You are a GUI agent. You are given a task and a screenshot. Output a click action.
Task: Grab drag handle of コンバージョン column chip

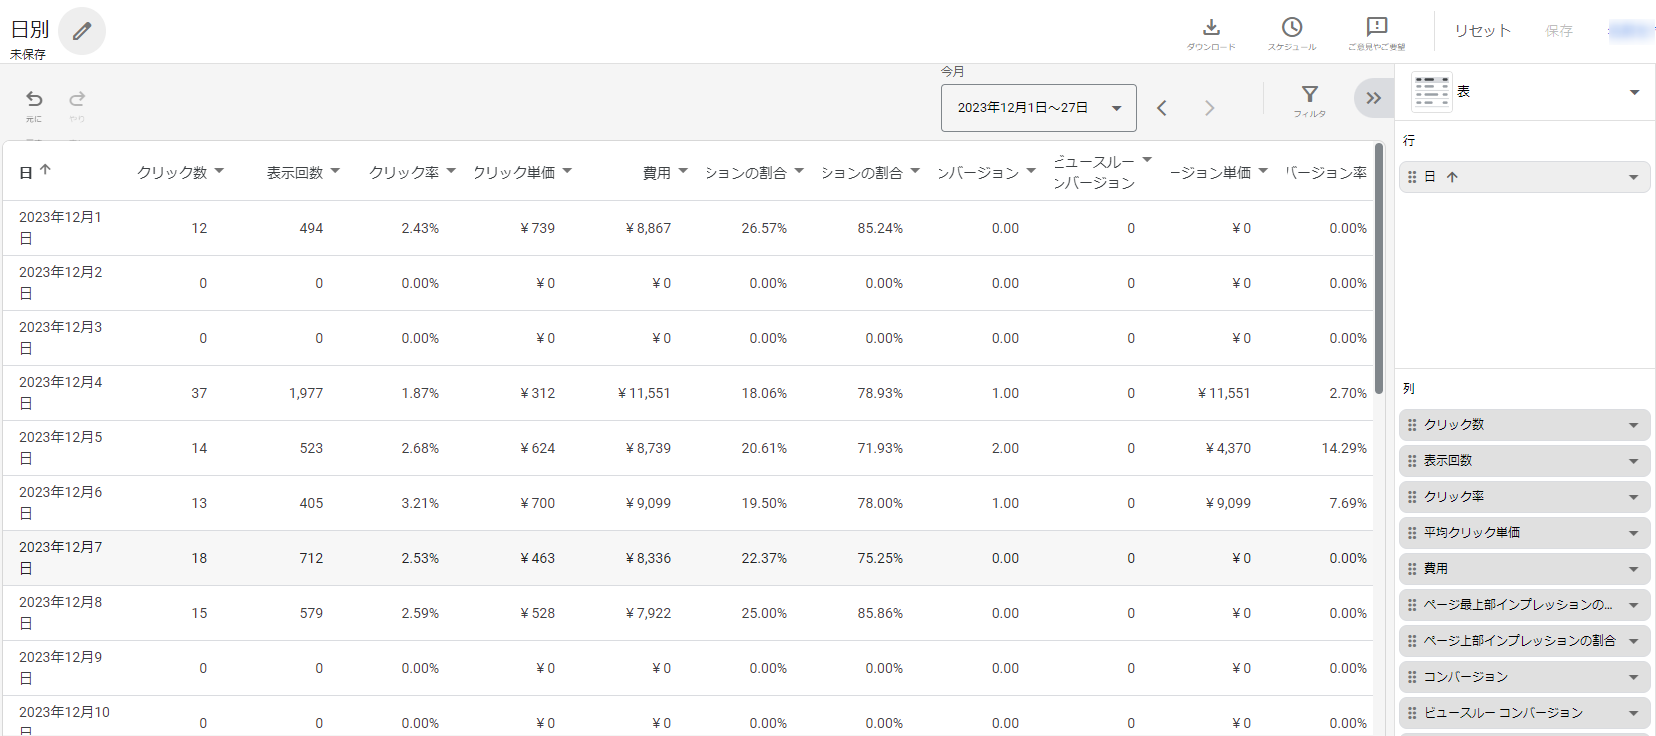1412,677
